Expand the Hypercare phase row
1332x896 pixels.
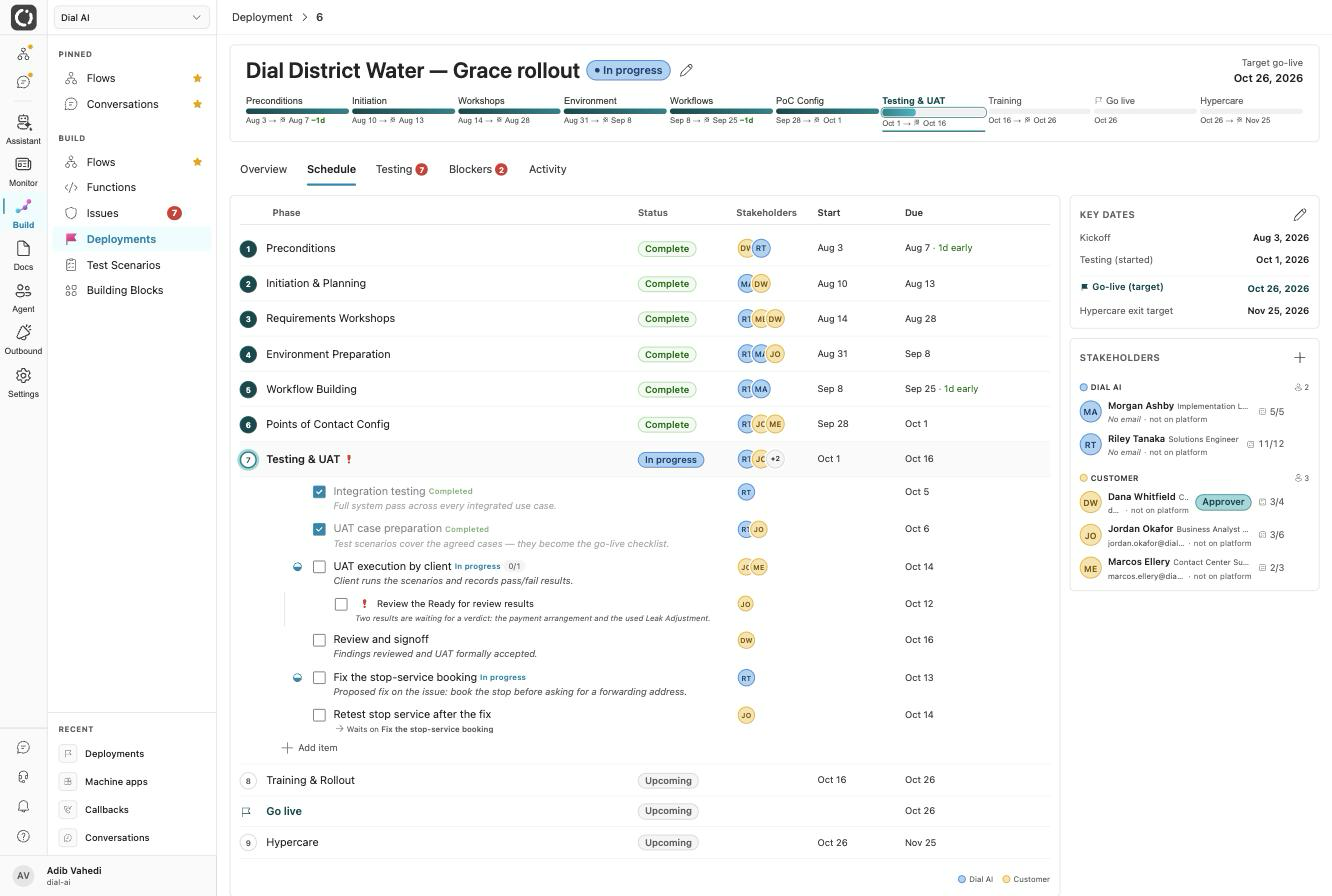(x=645, y=842)
